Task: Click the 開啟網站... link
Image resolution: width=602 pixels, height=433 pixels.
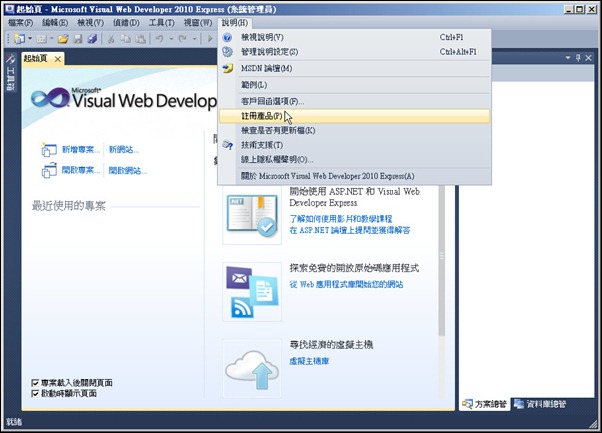Action: click(x=127, y=170)
